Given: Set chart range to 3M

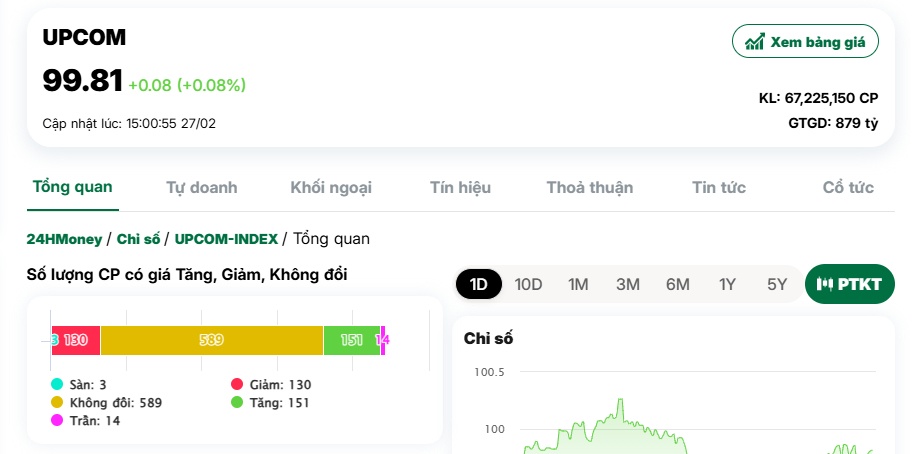Looking at the screenshot, I should click(628, 284).
